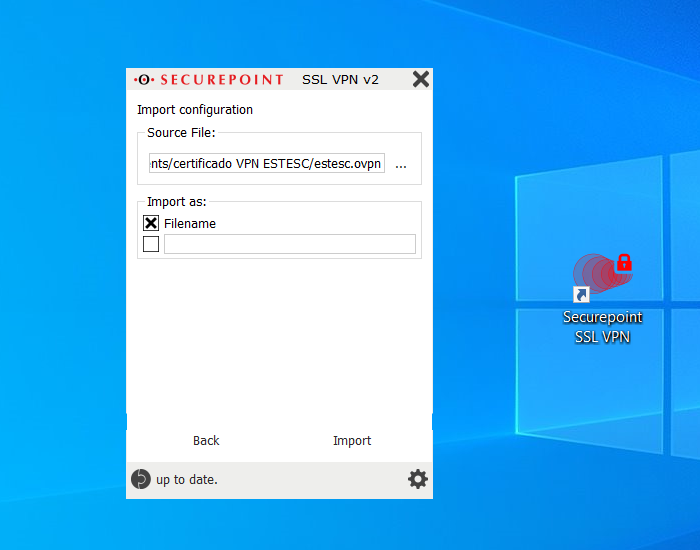Open Securepoint SSL VPN desktop shortcut

point(602,299)
